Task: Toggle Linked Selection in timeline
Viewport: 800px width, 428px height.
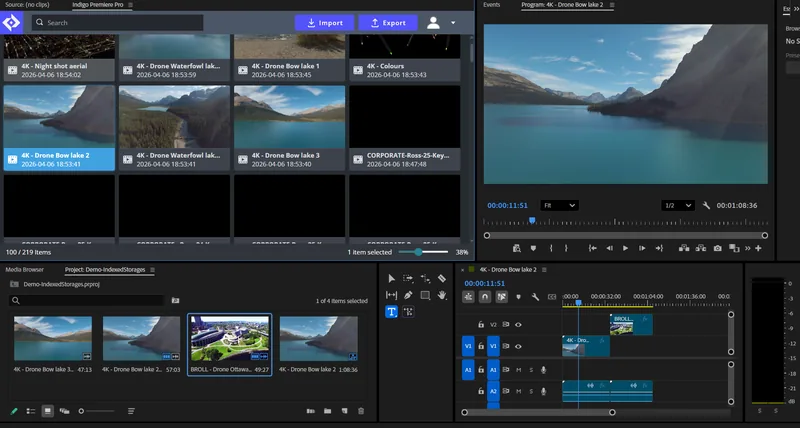Action: coord(502,296)
